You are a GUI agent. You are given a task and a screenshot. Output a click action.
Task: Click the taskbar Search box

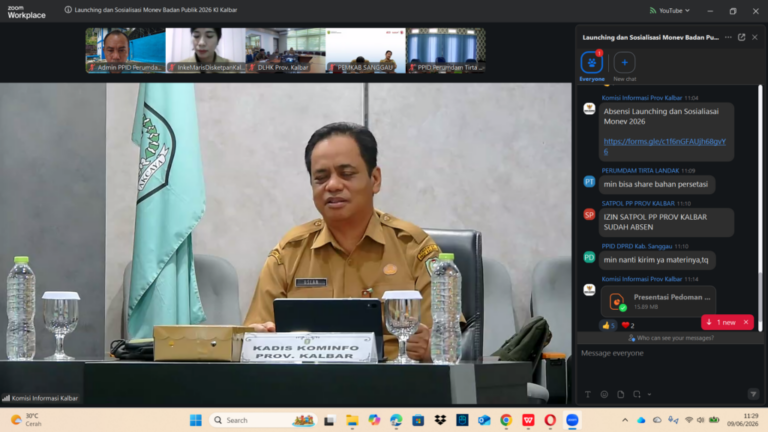(264, 420)
